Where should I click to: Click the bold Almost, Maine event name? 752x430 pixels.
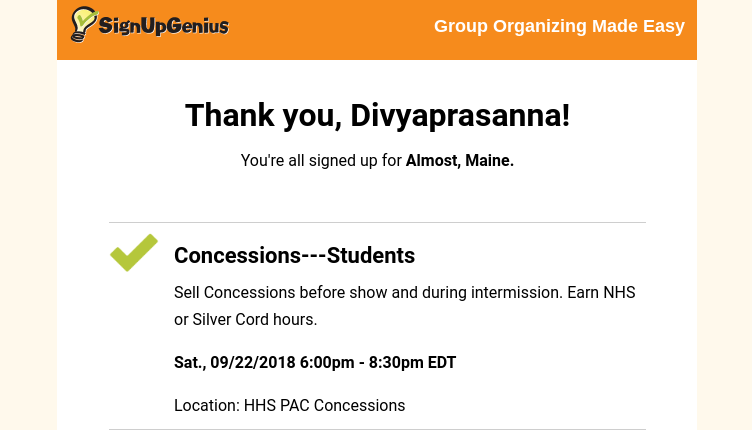click(x=460, y=160)
